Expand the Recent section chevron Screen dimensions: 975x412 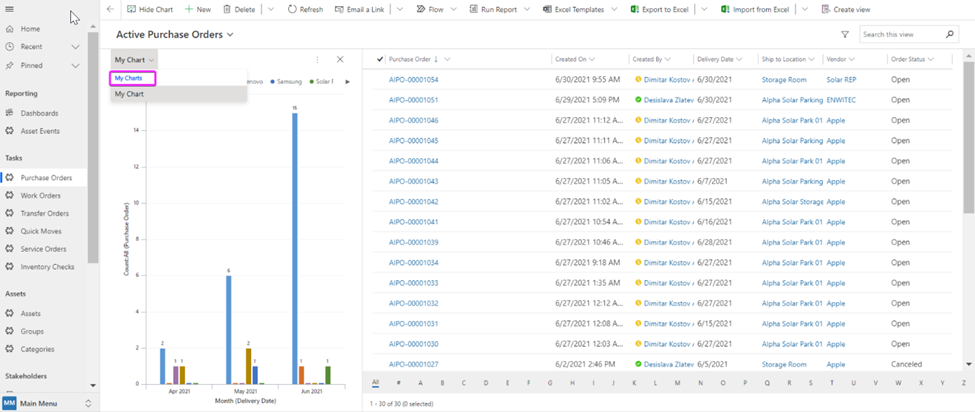77,46
